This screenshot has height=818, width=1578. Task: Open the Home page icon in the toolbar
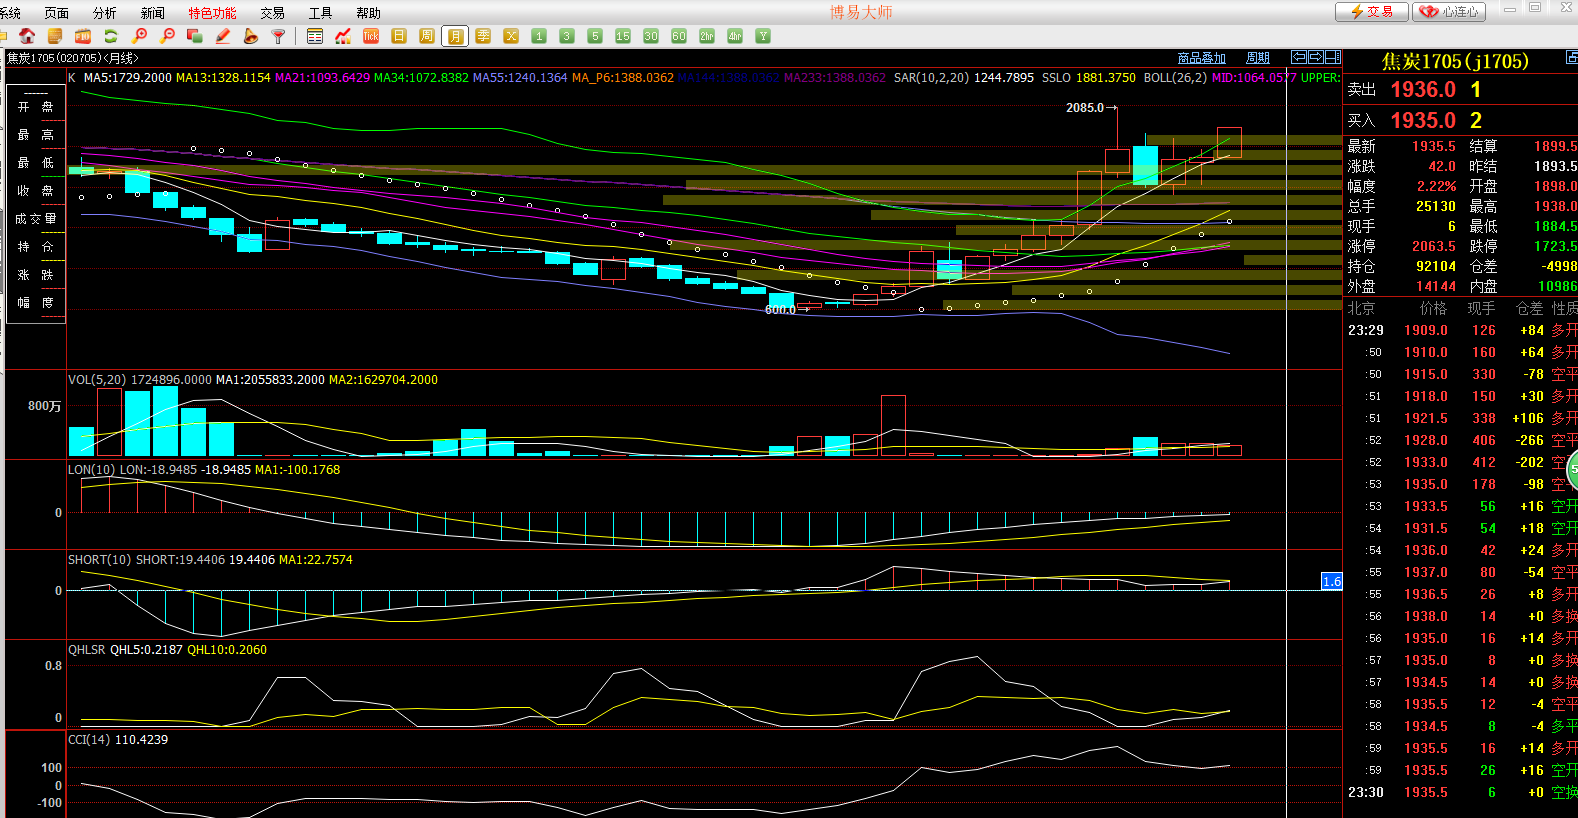(x=27, y=36)
